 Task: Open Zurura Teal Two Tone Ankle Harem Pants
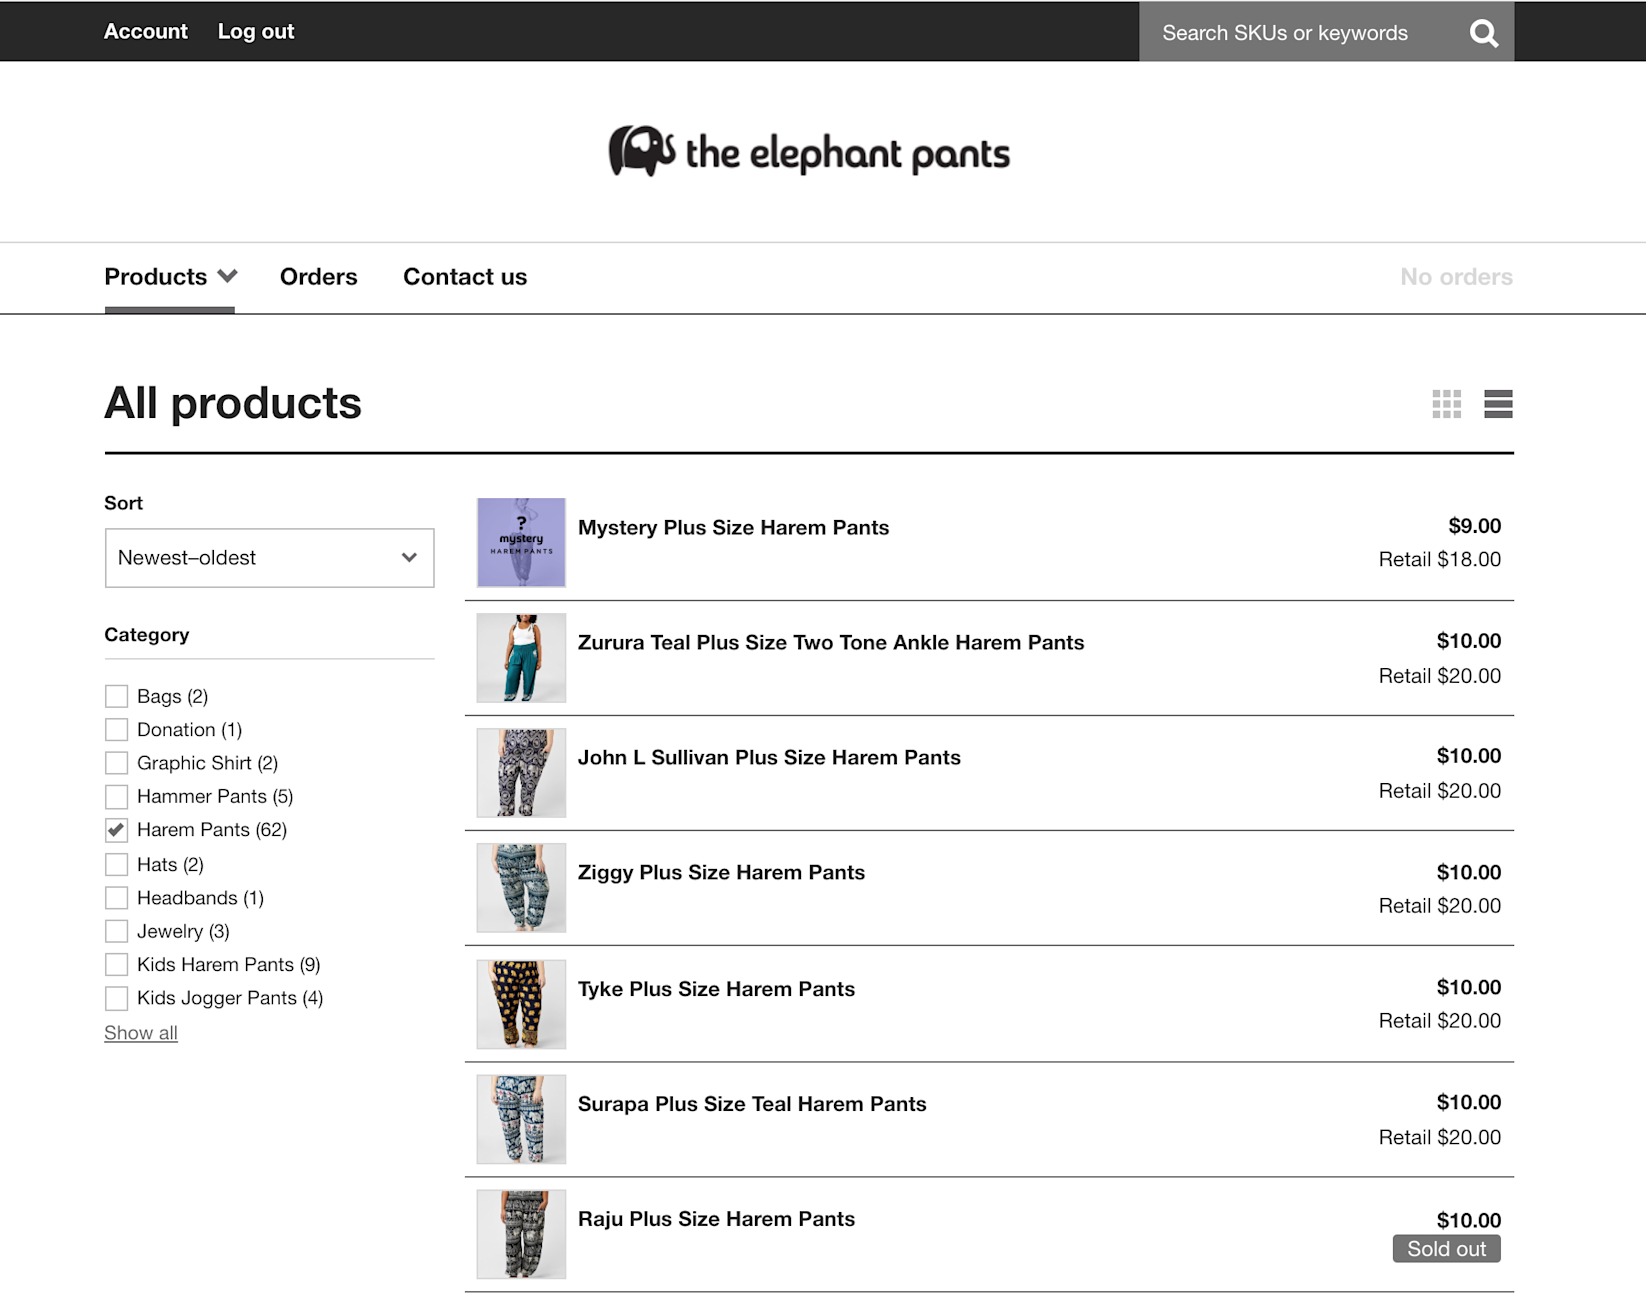point(831,643)
